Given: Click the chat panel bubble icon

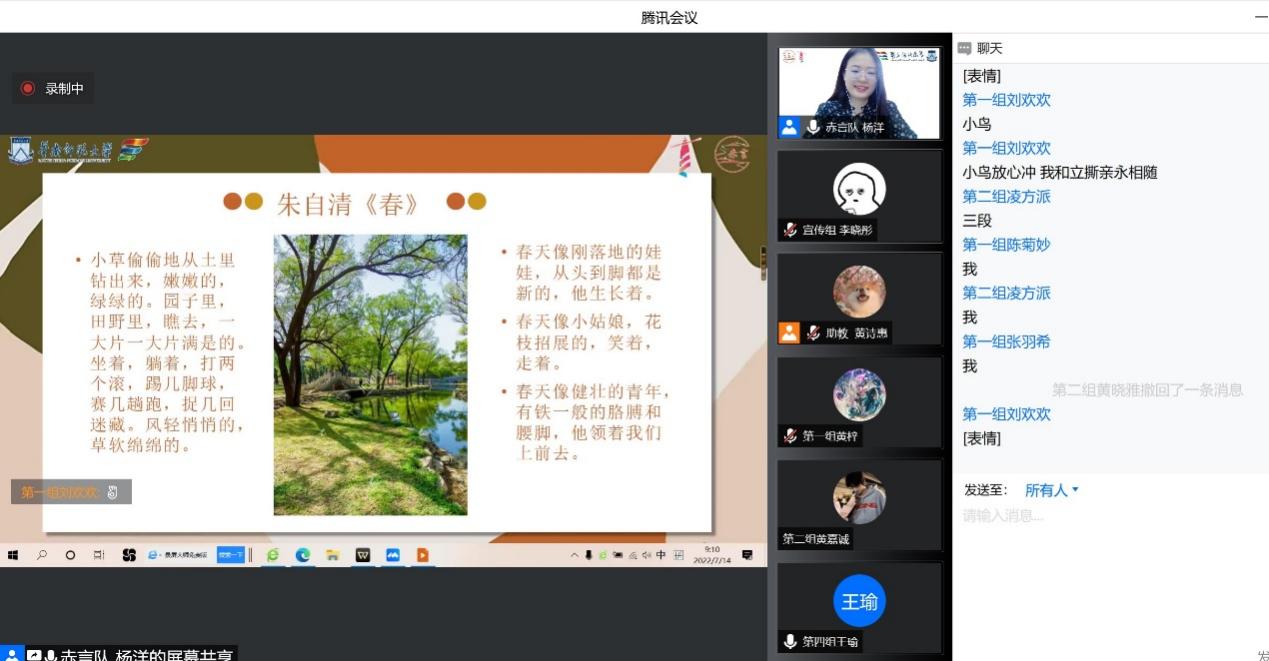Looking at the screenshot, I should pyautogui.click(x=964, y=48).
